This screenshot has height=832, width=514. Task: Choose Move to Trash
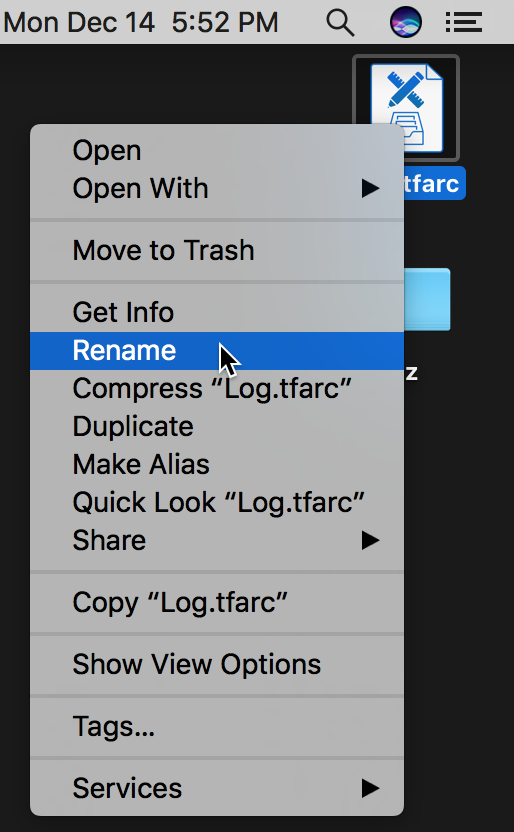point(217,250)
